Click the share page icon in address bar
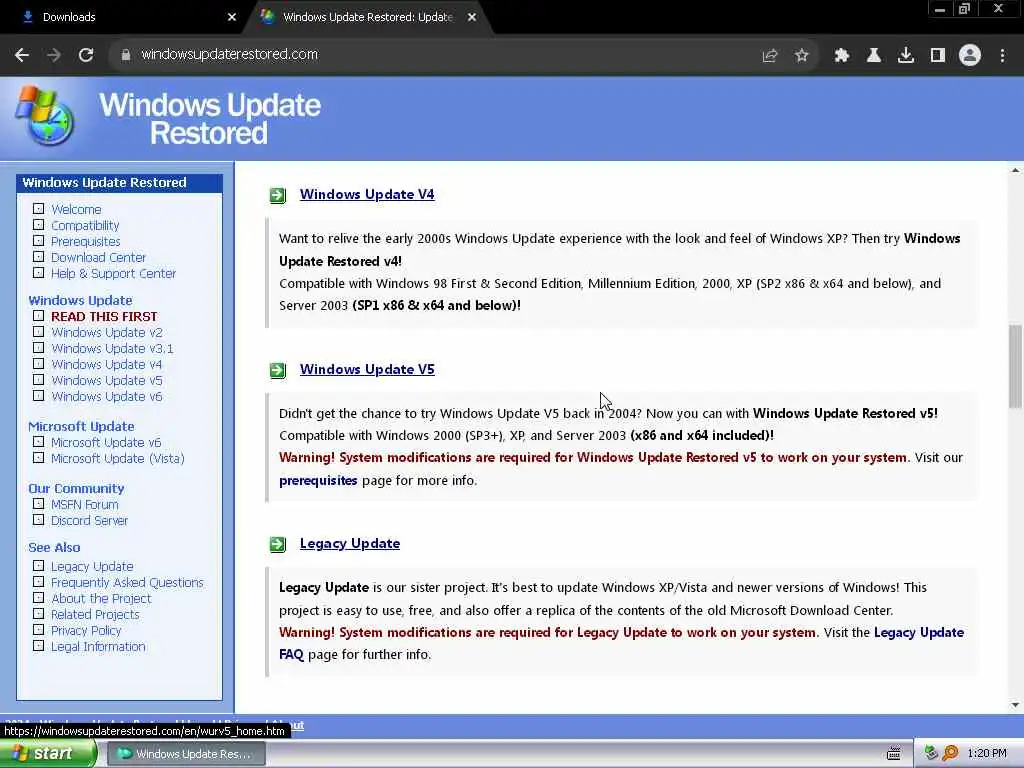Viewport: 1024px width, 768px height. (x=770, y=56)
